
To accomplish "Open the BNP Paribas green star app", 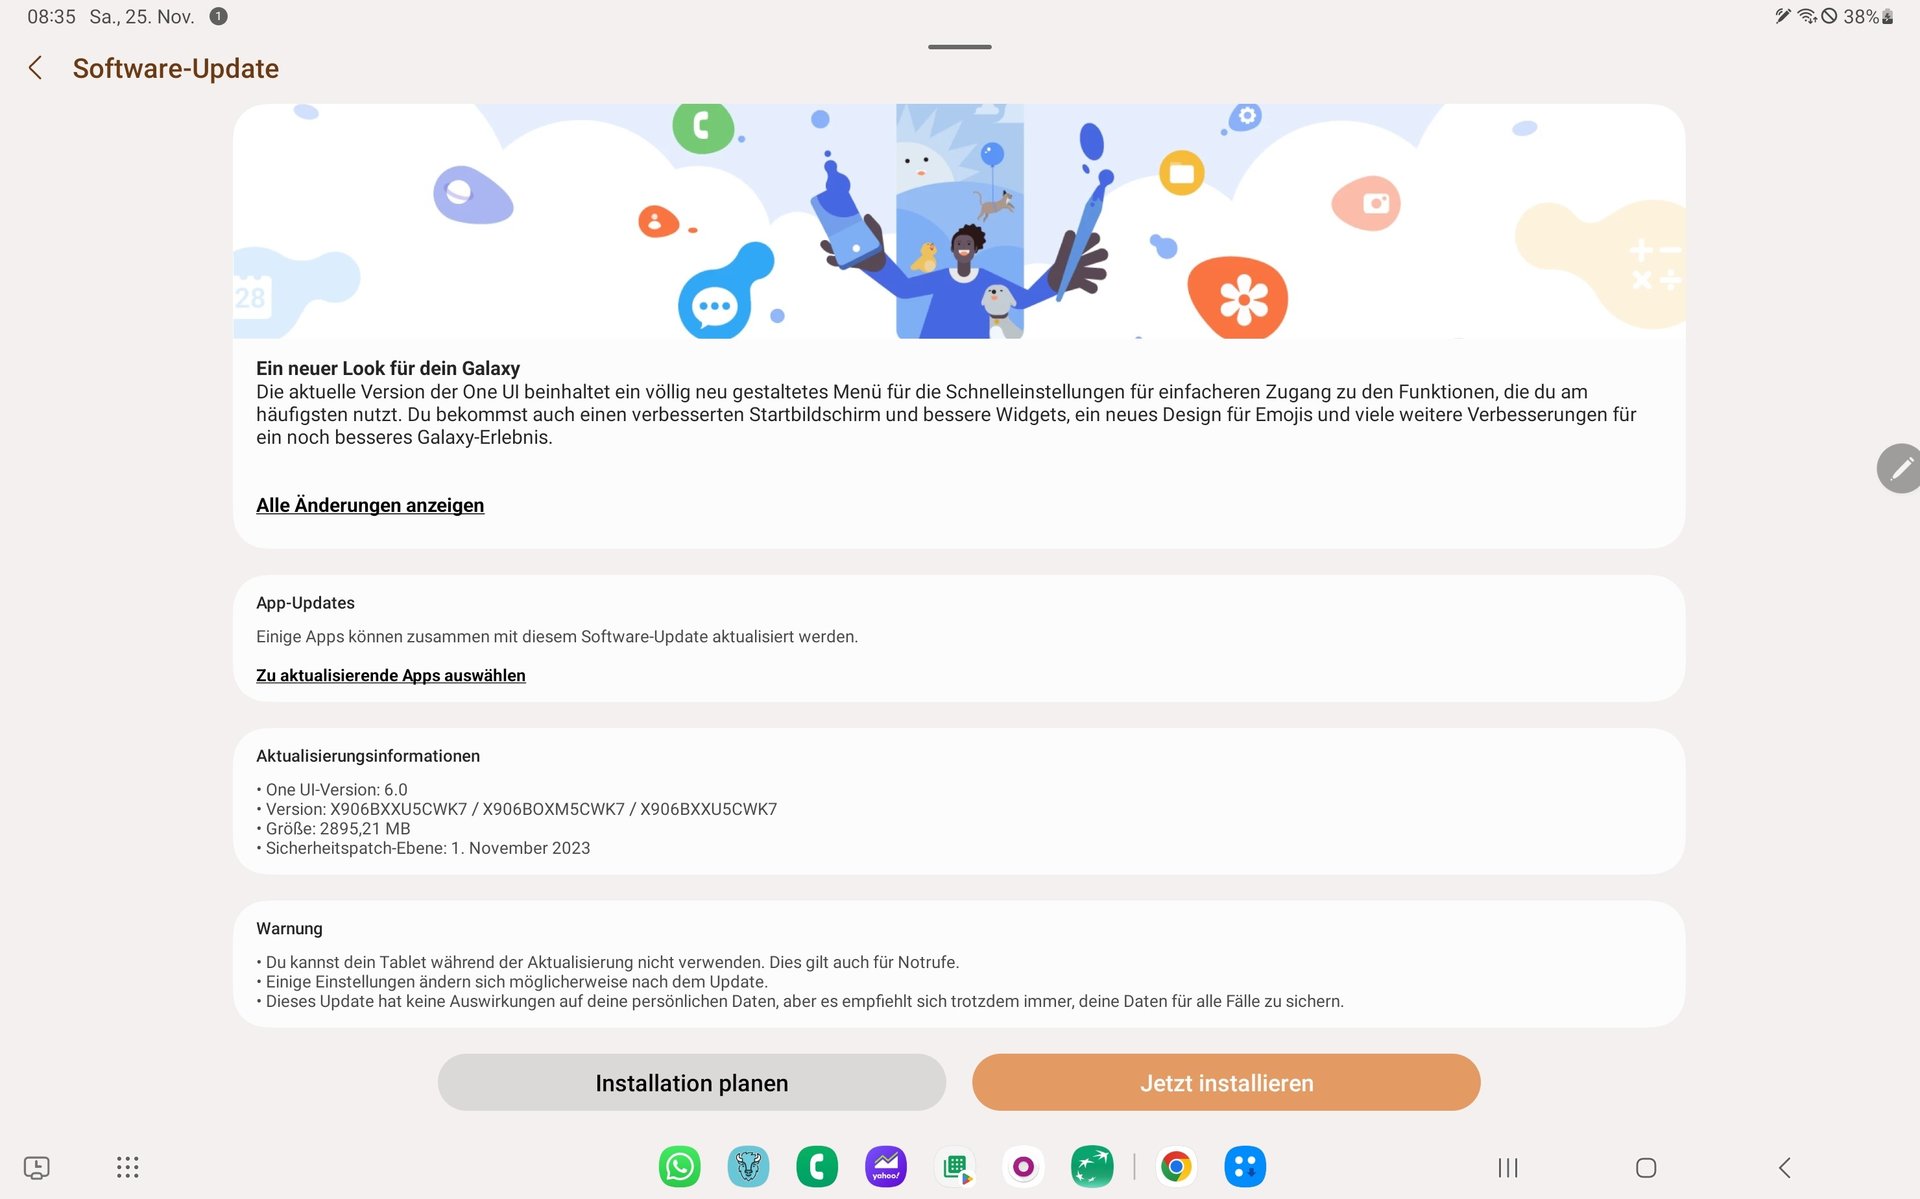I will [1092, 1166].
